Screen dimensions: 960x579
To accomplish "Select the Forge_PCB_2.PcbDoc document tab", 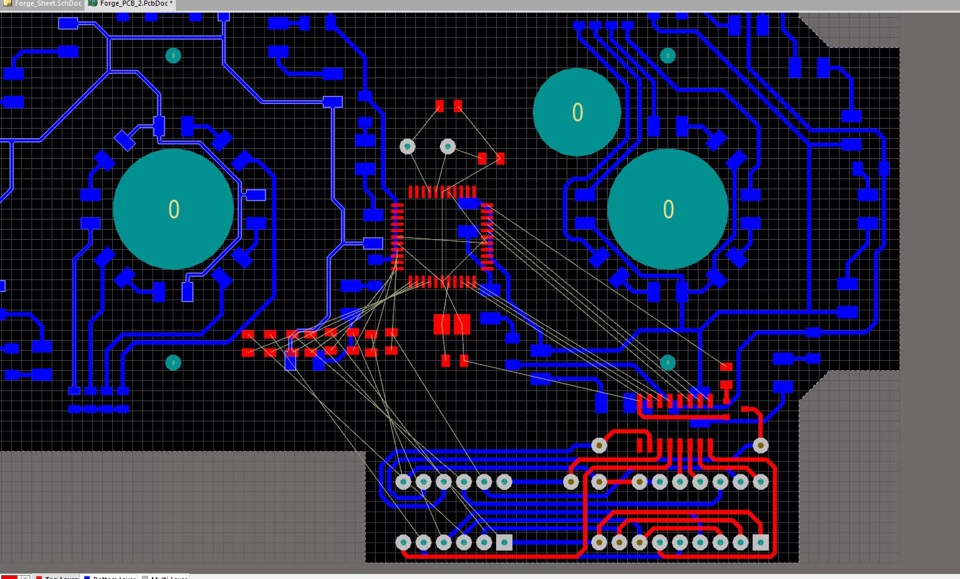I will pyautogui.click(x=130, y=4).
